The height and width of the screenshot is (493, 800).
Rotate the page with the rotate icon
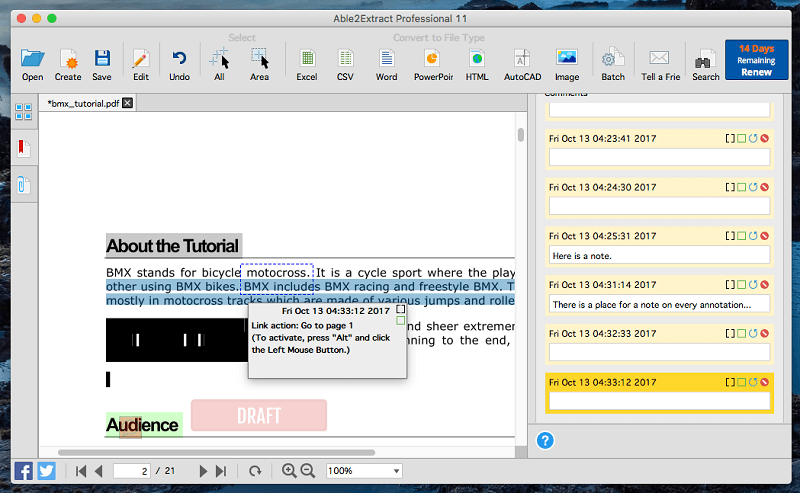pos(255,471)
